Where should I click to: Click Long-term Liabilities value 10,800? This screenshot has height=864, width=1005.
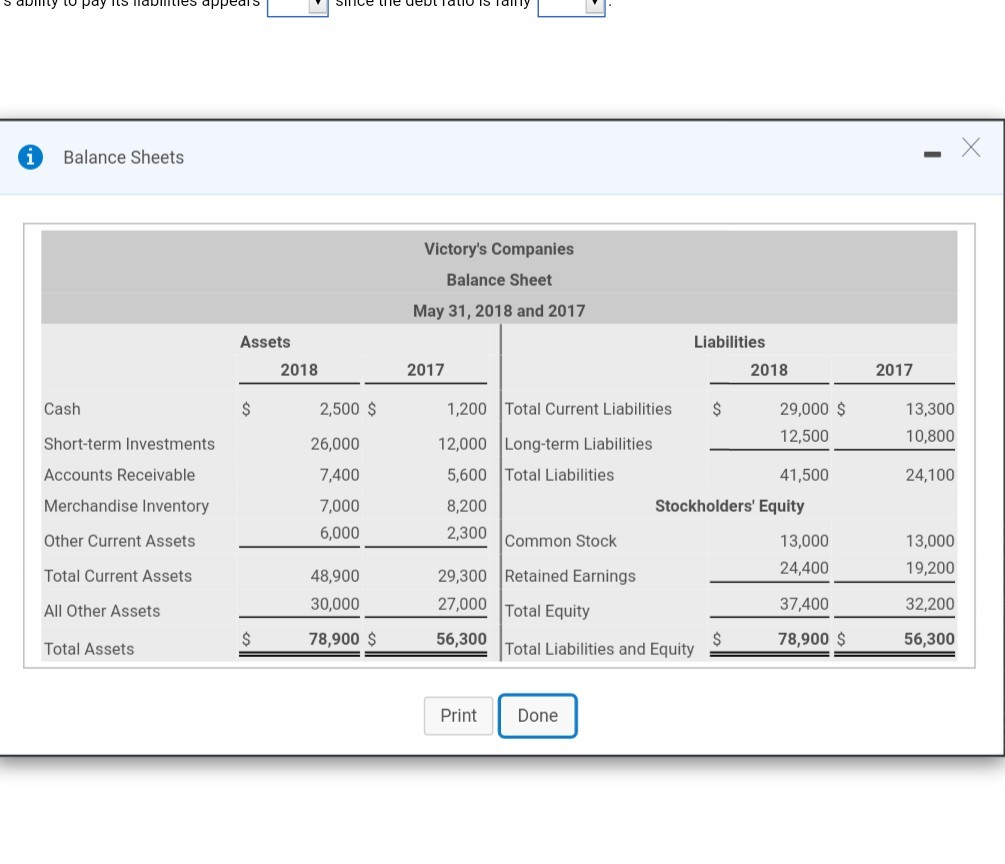pyautogui.click(x=930, y=436)
